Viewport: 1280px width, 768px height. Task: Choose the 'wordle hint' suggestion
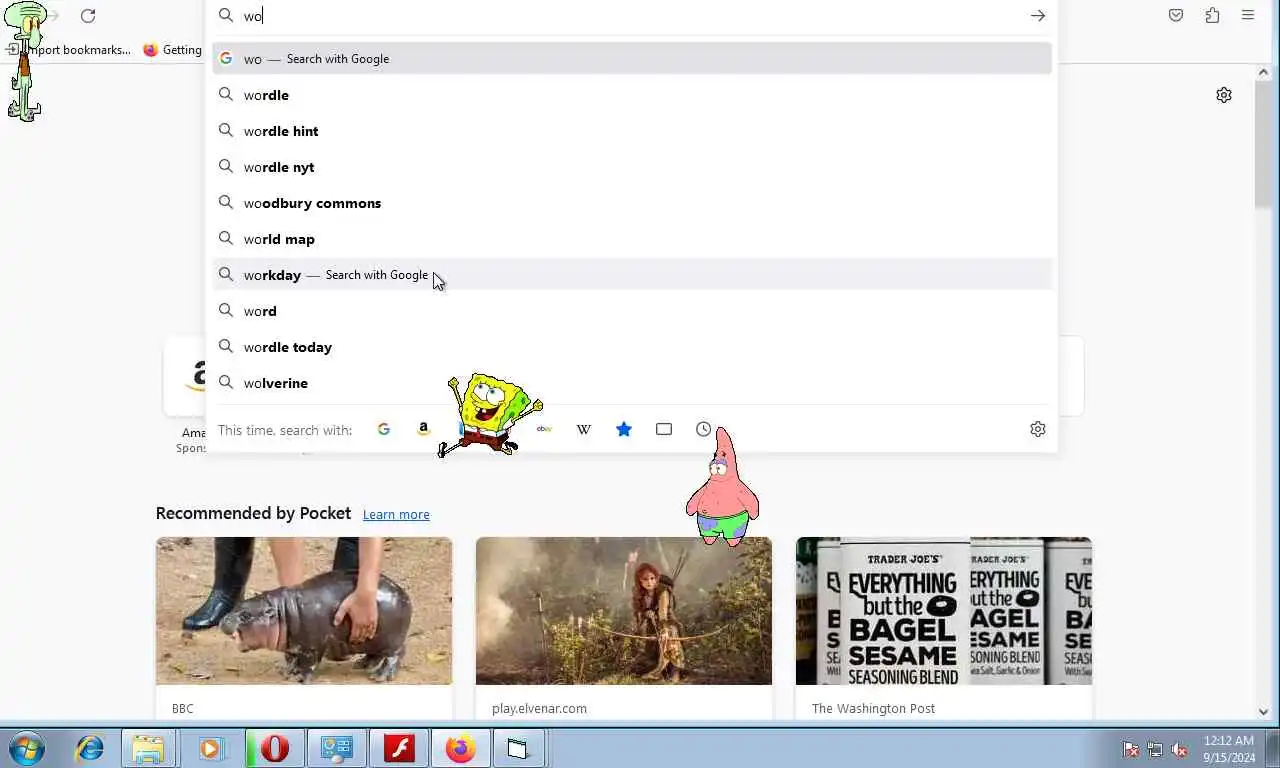(632, 131)
